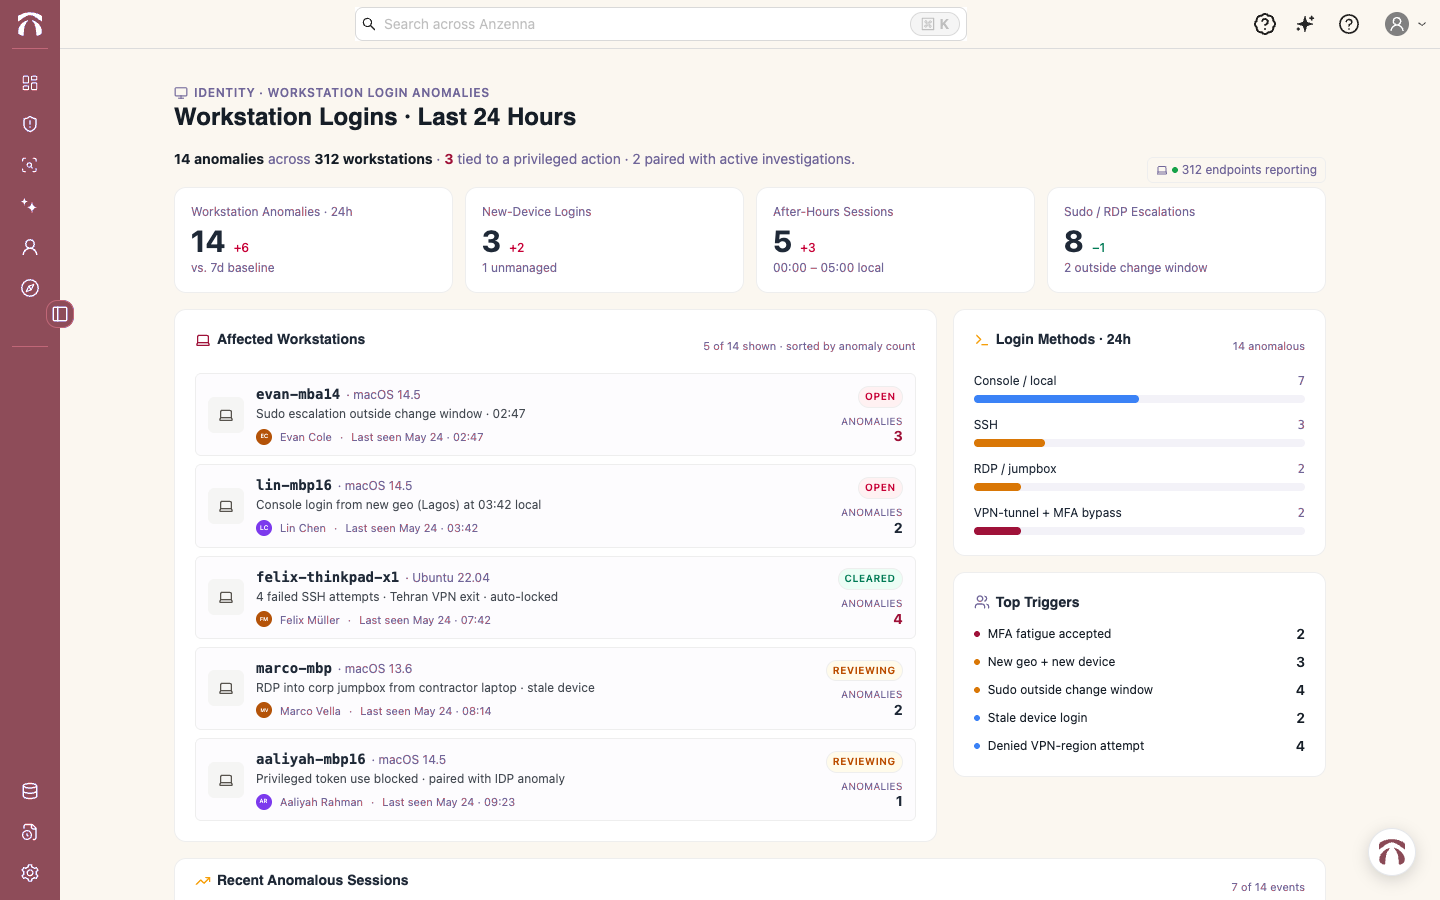This screenshot has height=900, width=1440.
Task: Open the support lifebuoy icon in header
Action: 1265,24
